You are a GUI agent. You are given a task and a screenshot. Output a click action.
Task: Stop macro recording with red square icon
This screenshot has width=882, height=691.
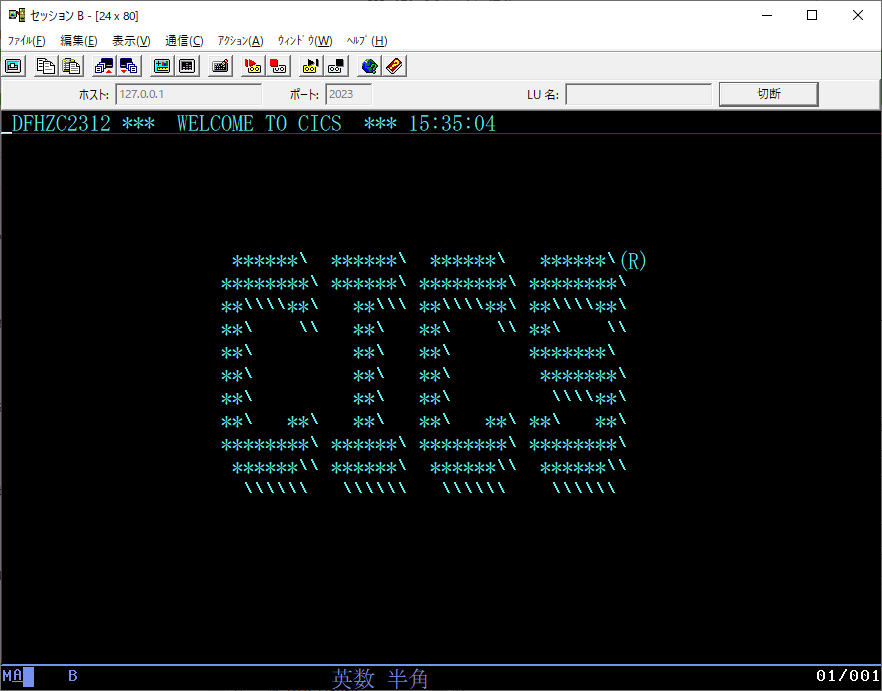click(278, 66)
